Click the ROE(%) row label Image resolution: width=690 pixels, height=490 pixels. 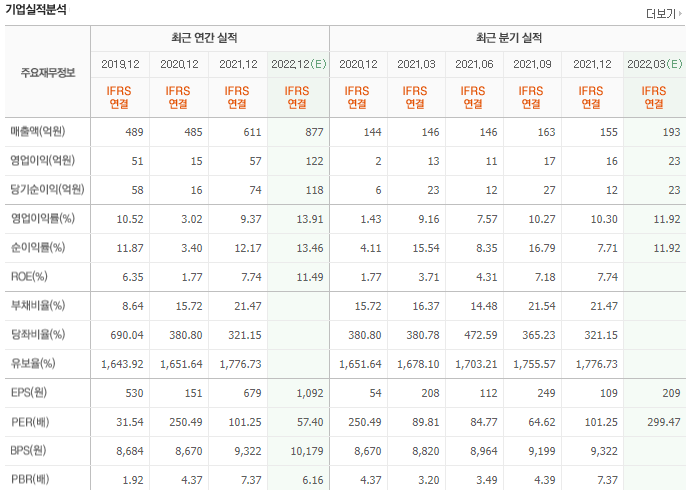point(29,277)
